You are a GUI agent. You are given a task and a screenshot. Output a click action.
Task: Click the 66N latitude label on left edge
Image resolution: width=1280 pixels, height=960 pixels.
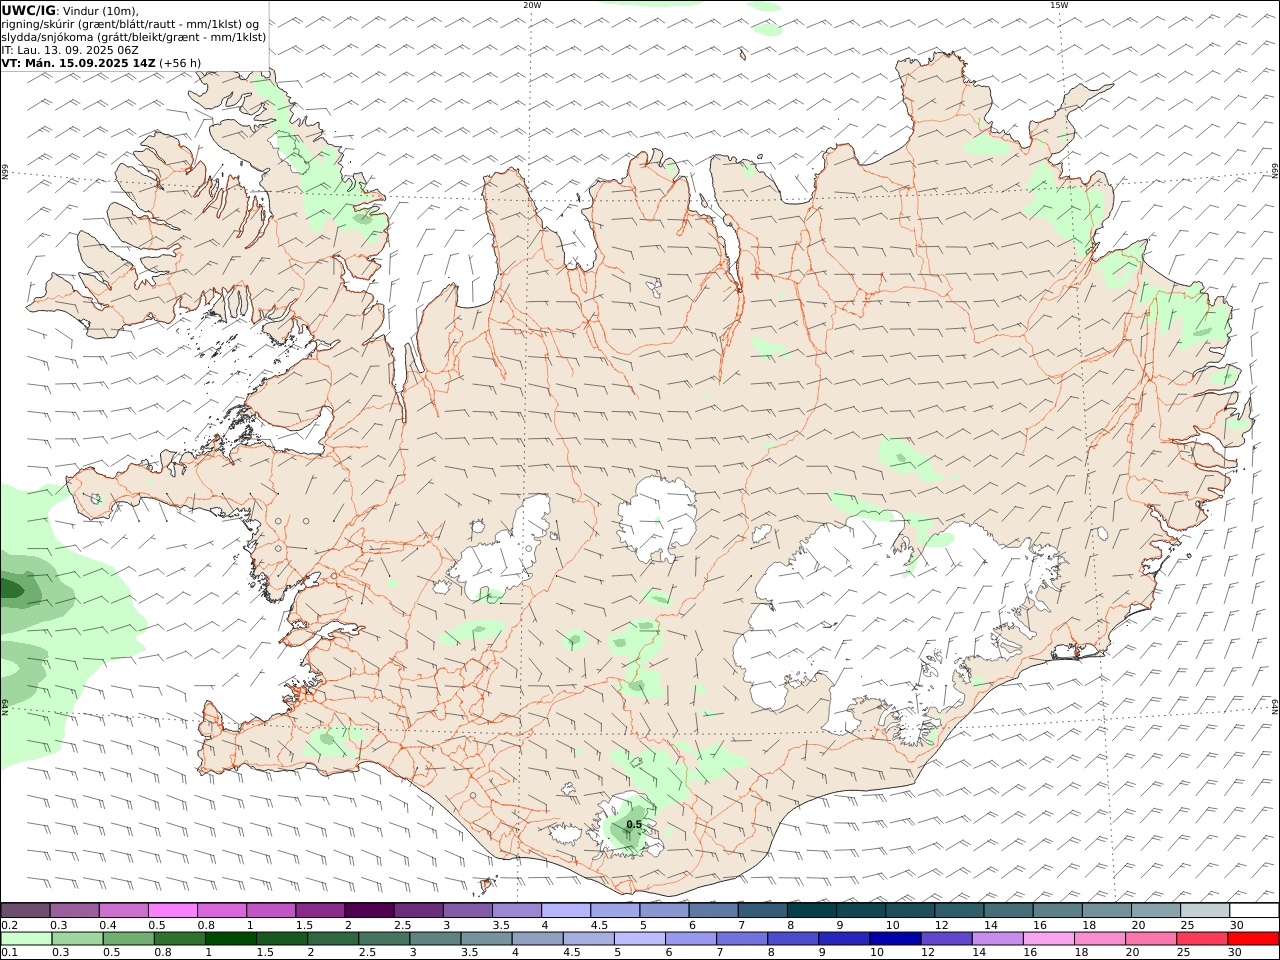5,172
